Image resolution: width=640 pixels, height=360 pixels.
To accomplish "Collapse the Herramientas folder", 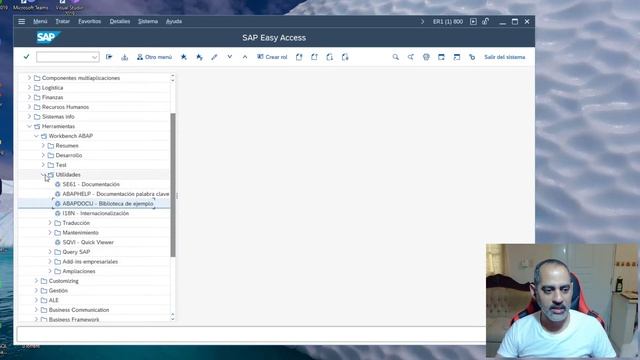I will coord(29,126).
